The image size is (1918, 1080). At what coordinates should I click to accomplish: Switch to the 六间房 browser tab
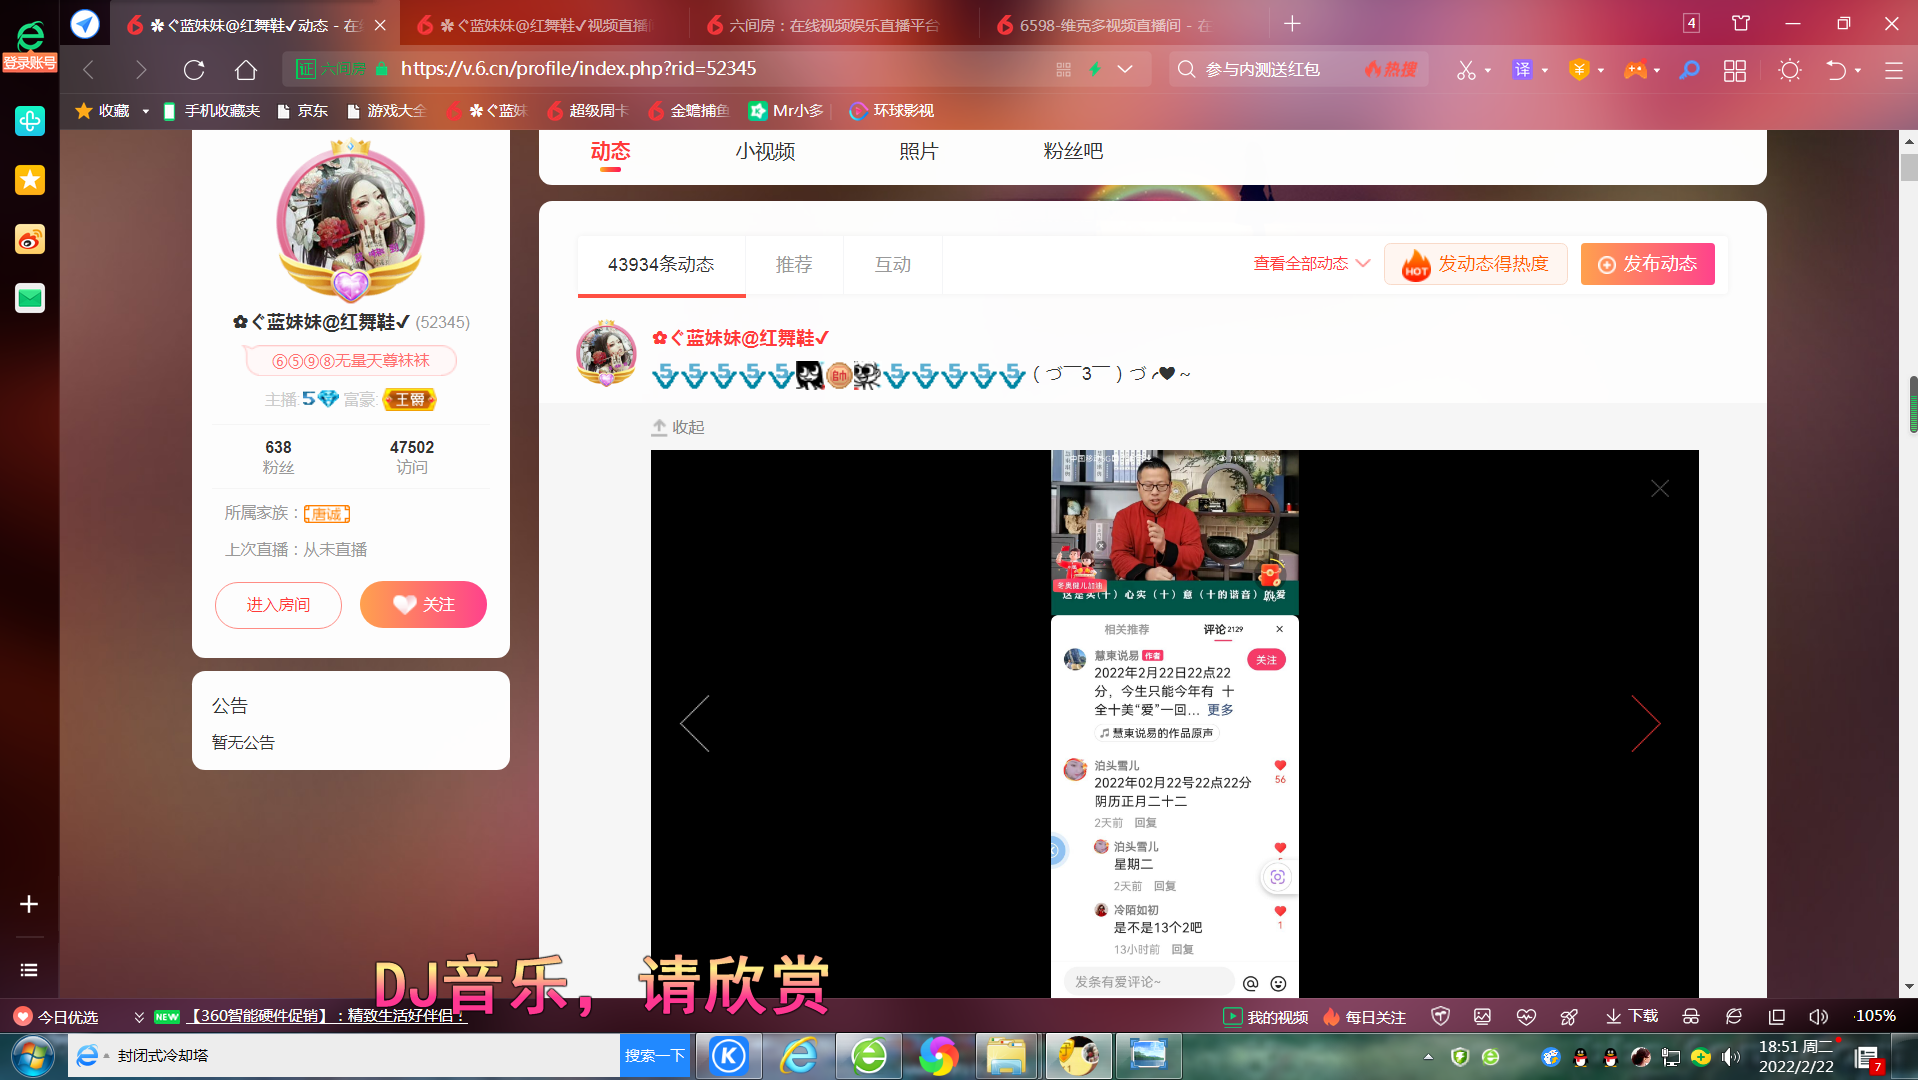click(x=834, y=25)
